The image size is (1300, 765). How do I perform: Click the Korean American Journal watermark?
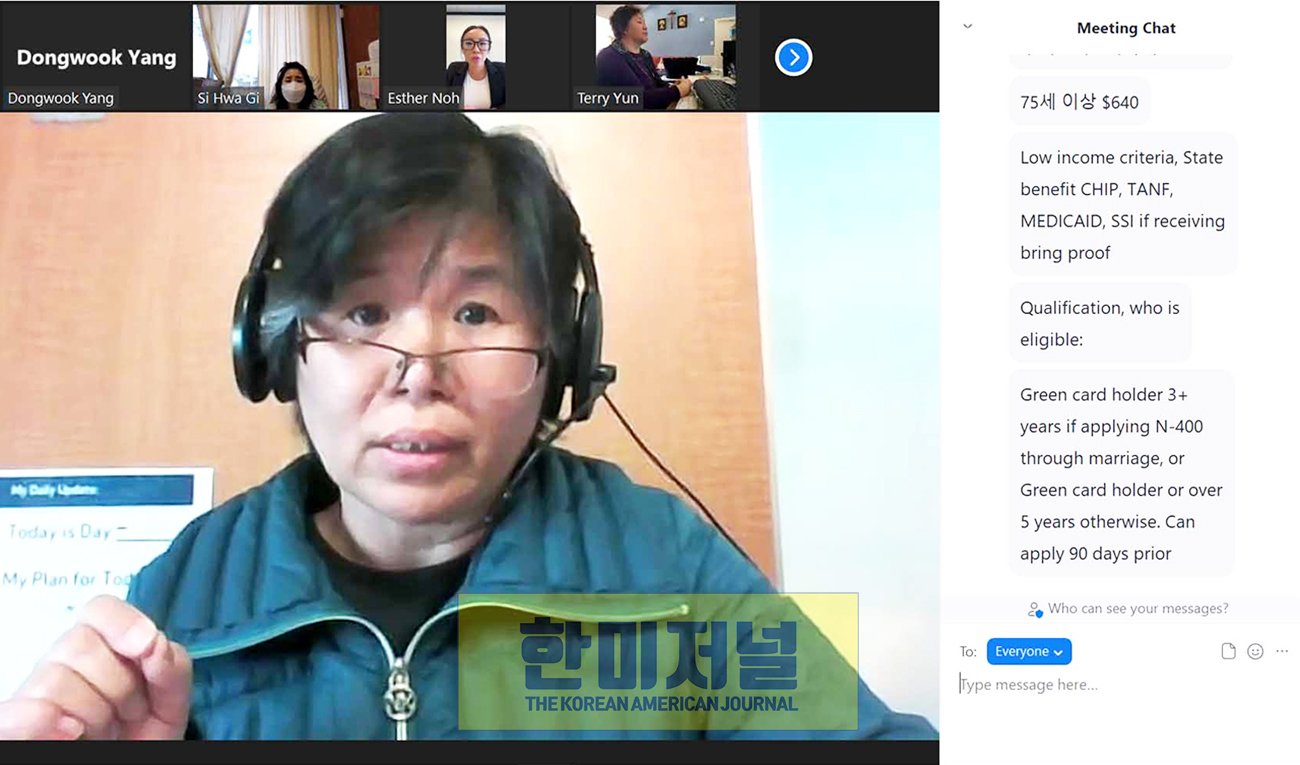(658, 662)
